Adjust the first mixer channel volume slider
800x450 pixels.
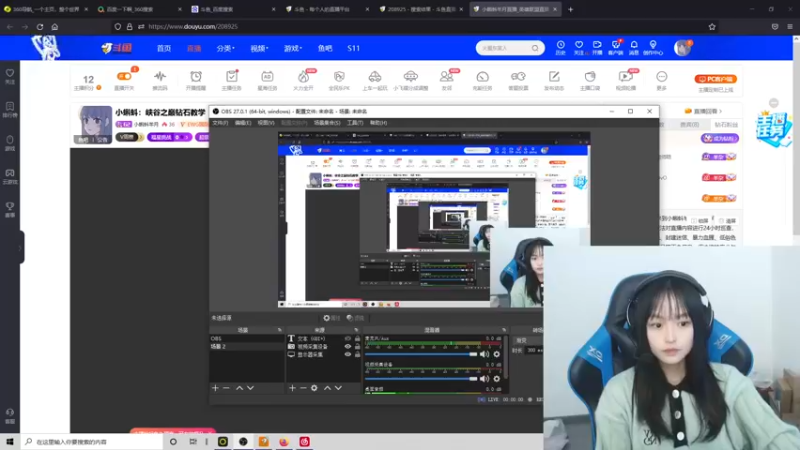pos(421,354)
